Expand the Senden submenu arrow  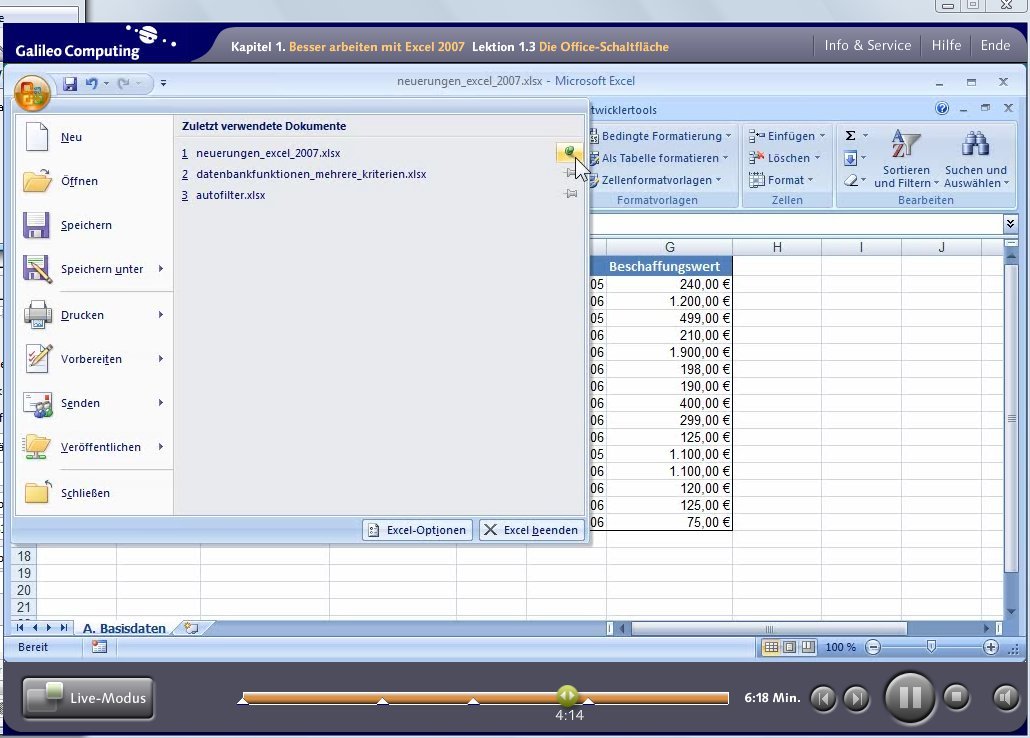[160, 403]
